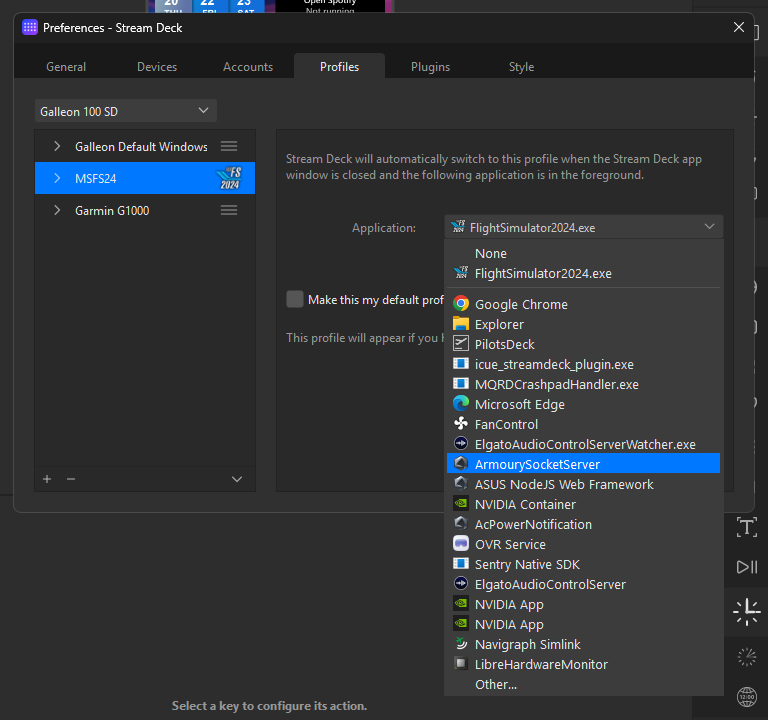768x720 pixels.
Task: Enable the Make this my default profile checkbox
Action: point(295,299)
